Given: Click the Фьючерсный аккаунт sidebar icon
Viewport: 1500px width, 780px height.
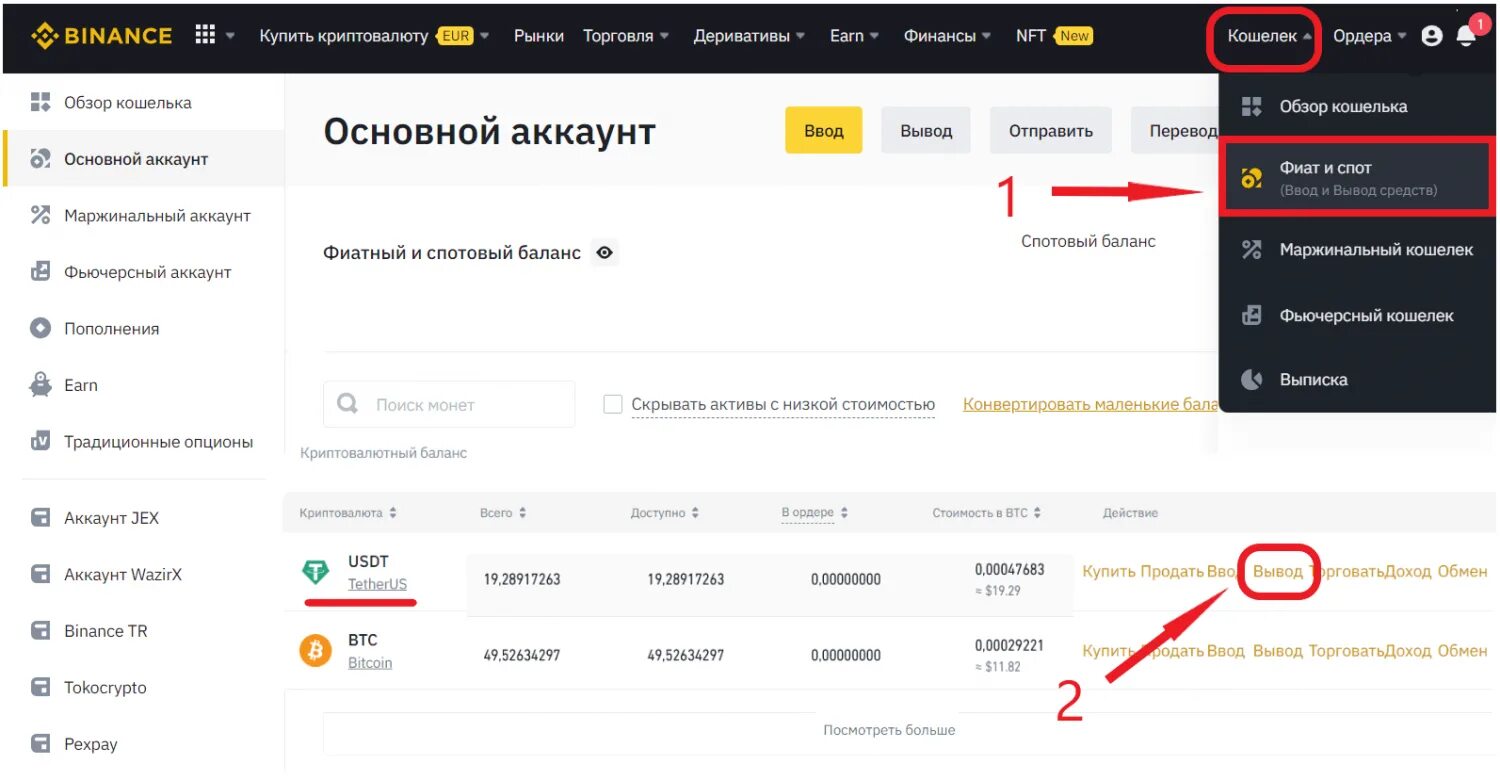Looking at the screenshot, I should click(40, 271).
